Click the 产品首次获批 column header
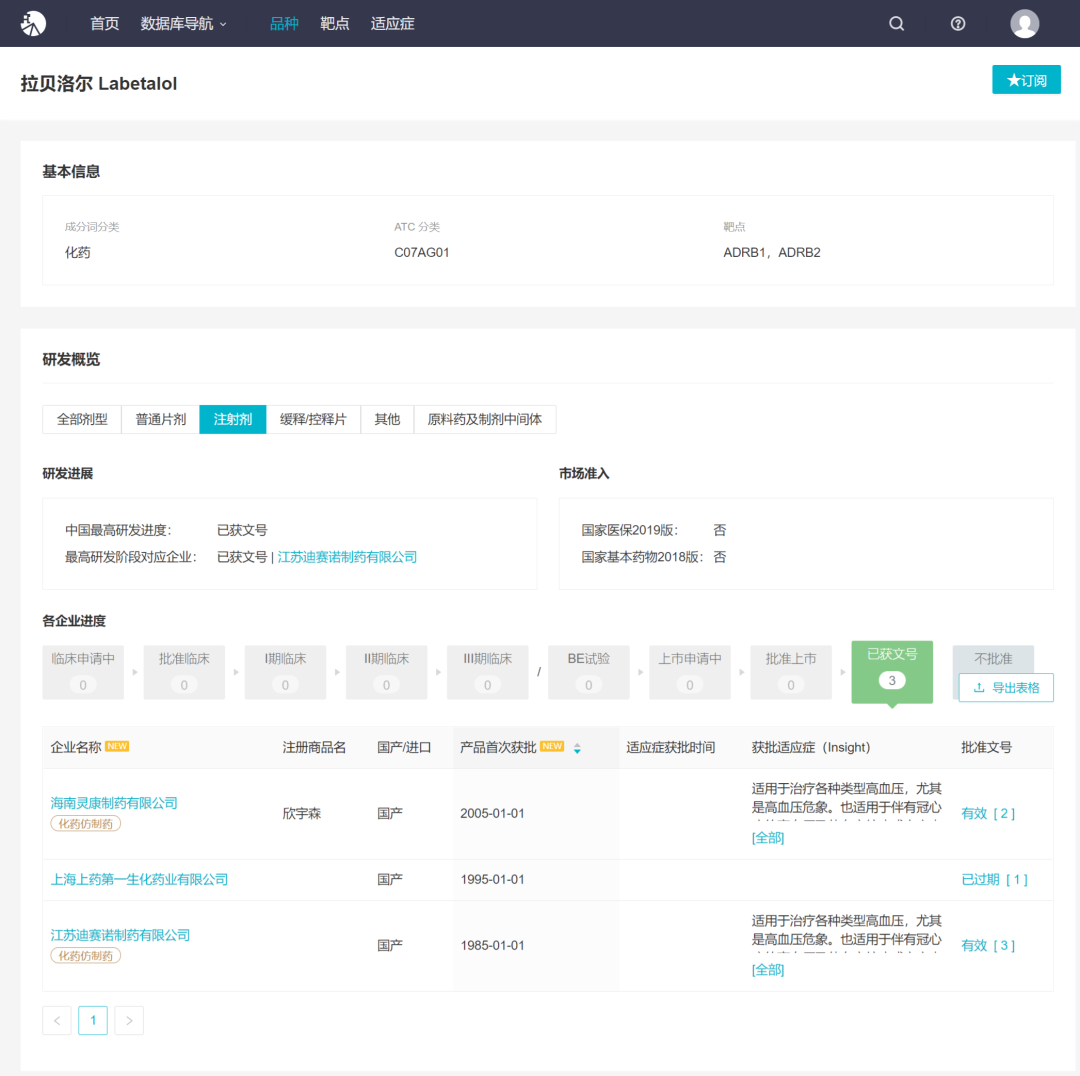Image resolution: width=1080 pixels, height=1076 pixels. coord(498,747)
